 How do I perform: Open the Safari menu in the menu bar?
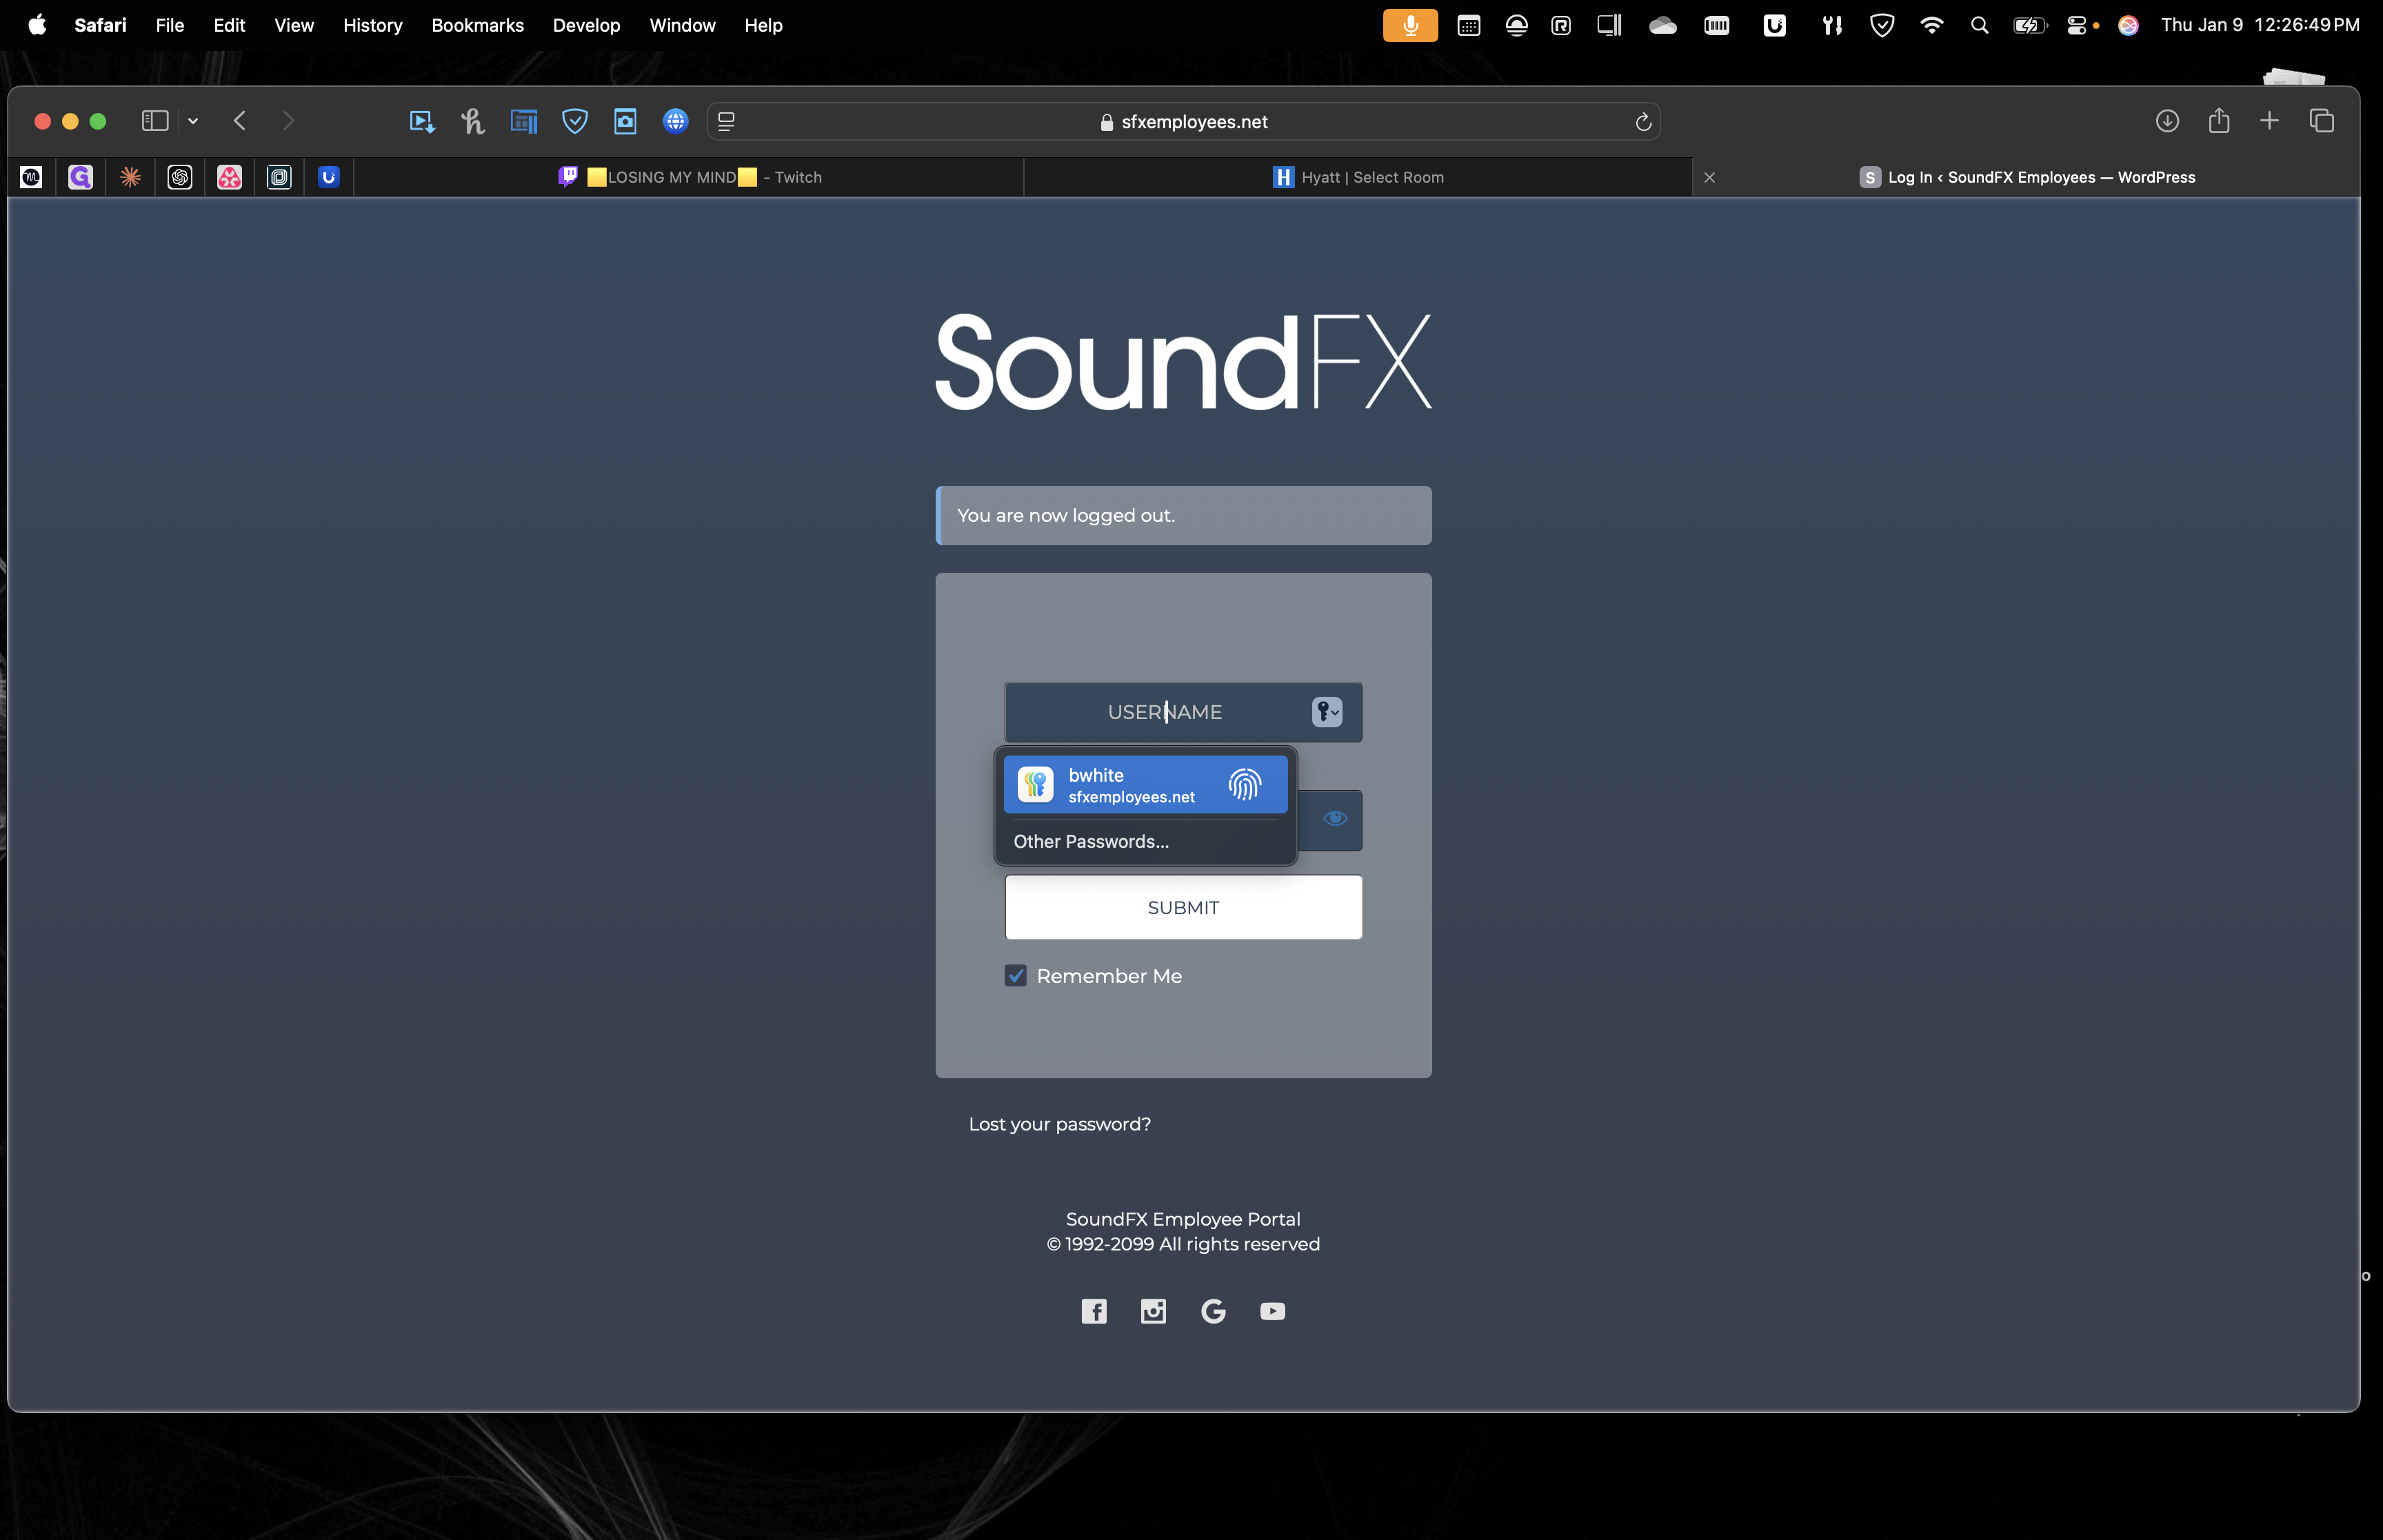click(x=100, y=25)
